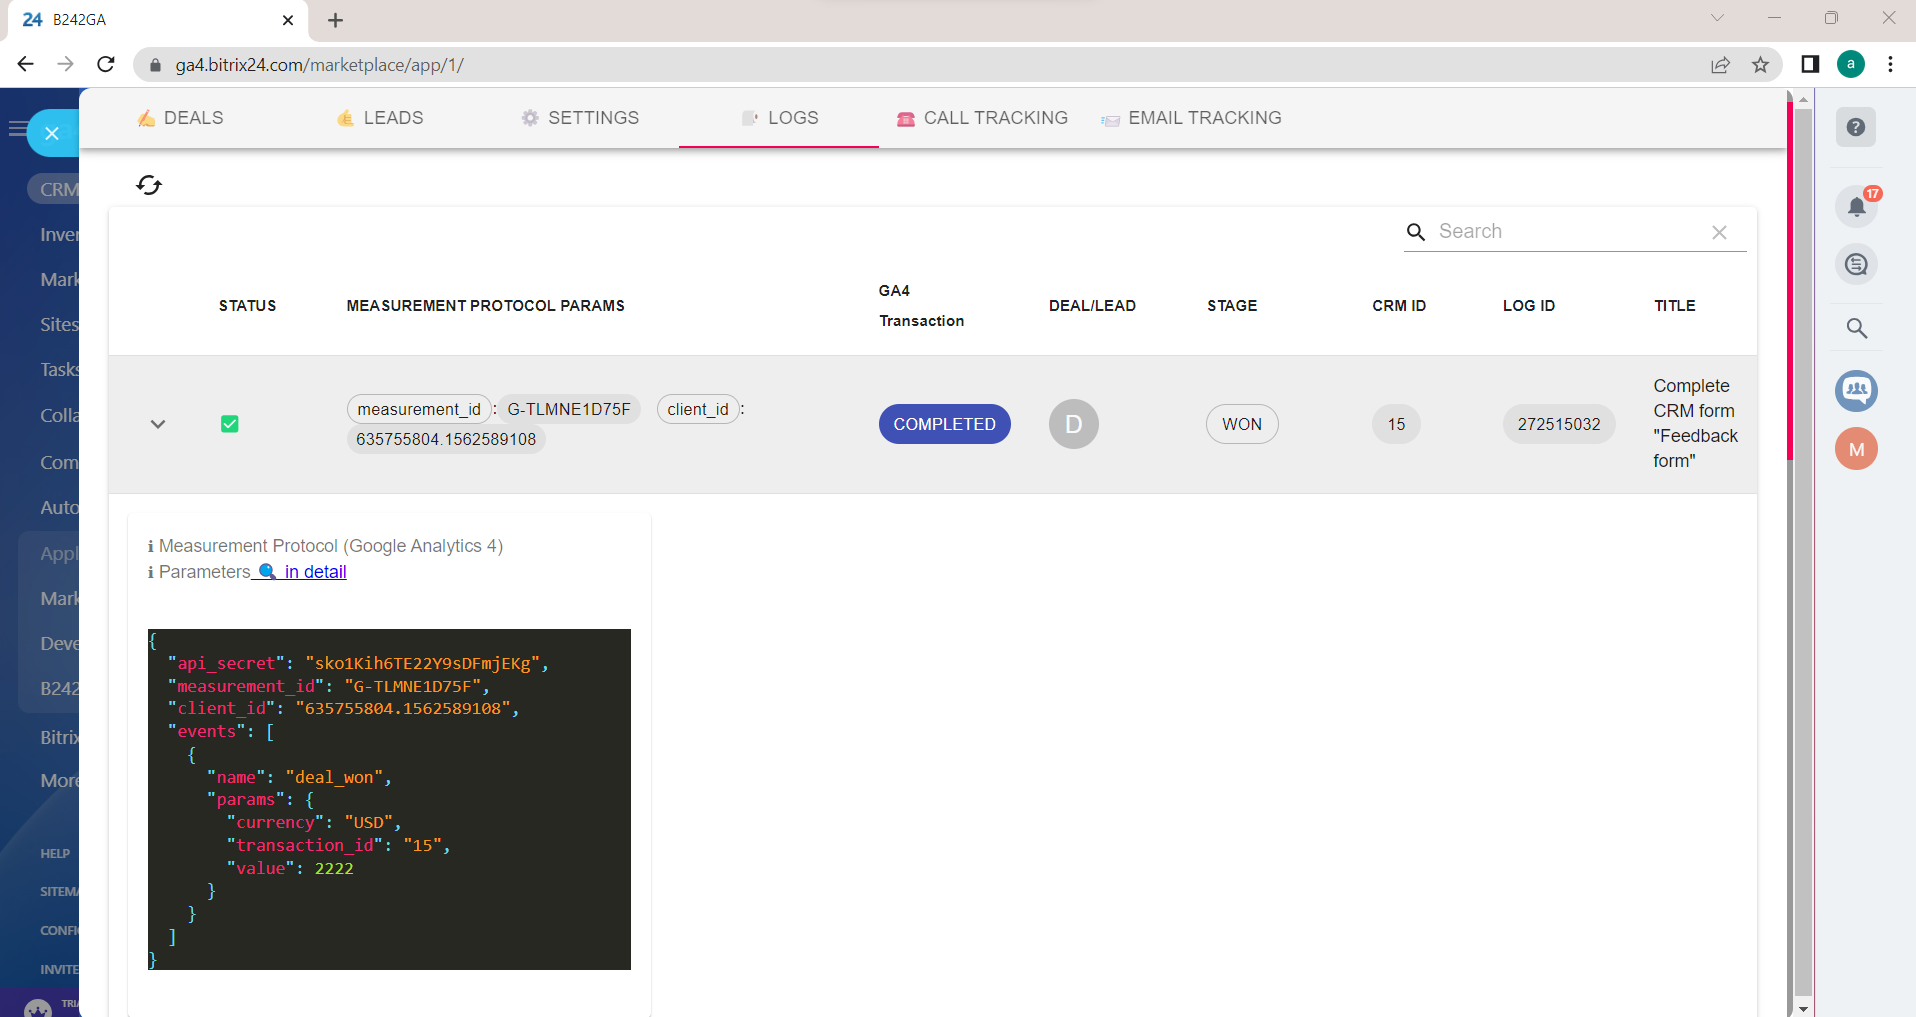Collapse the log row chevron

pyautogui.click(x=158, y=424)
